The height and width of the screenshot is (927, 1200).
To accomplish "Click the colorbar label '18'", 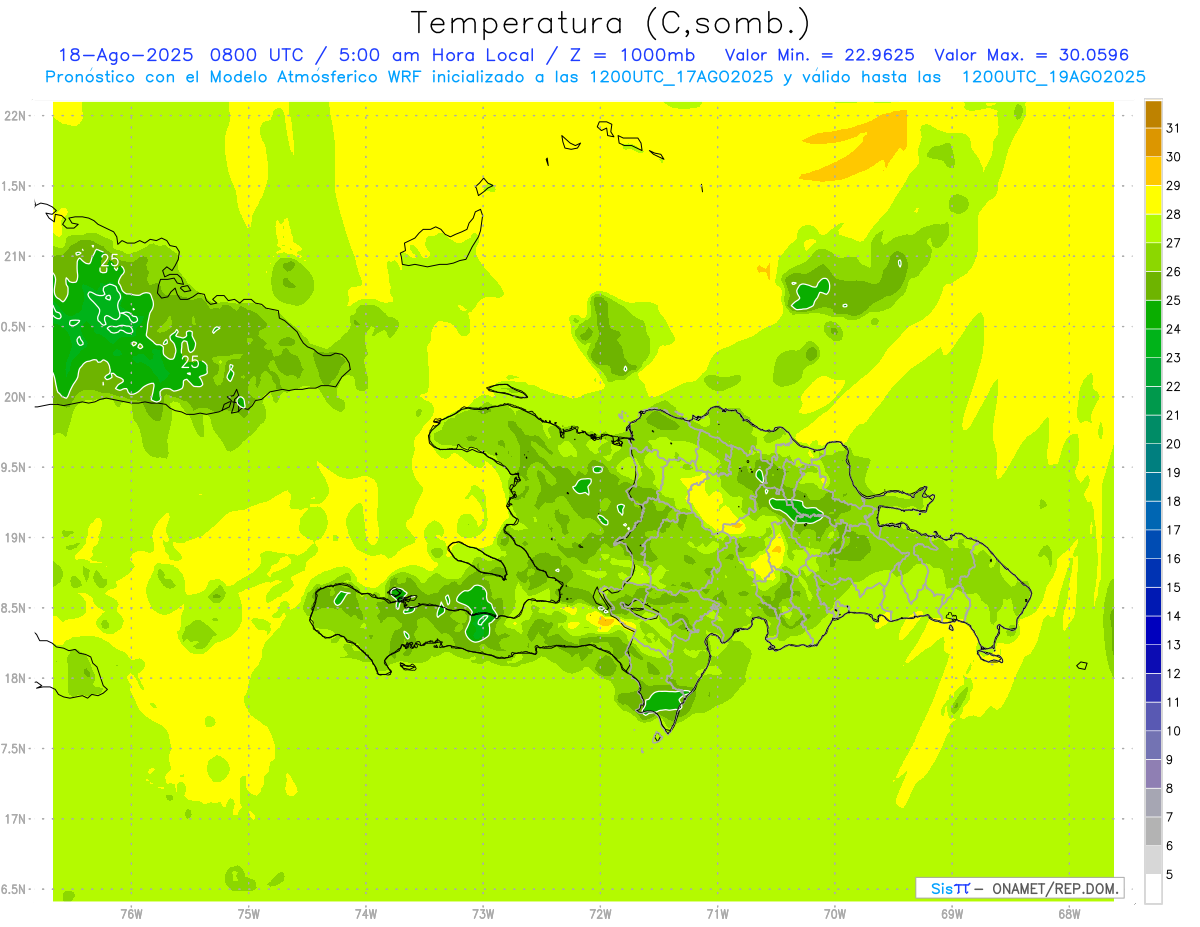I will point(1173,502).
